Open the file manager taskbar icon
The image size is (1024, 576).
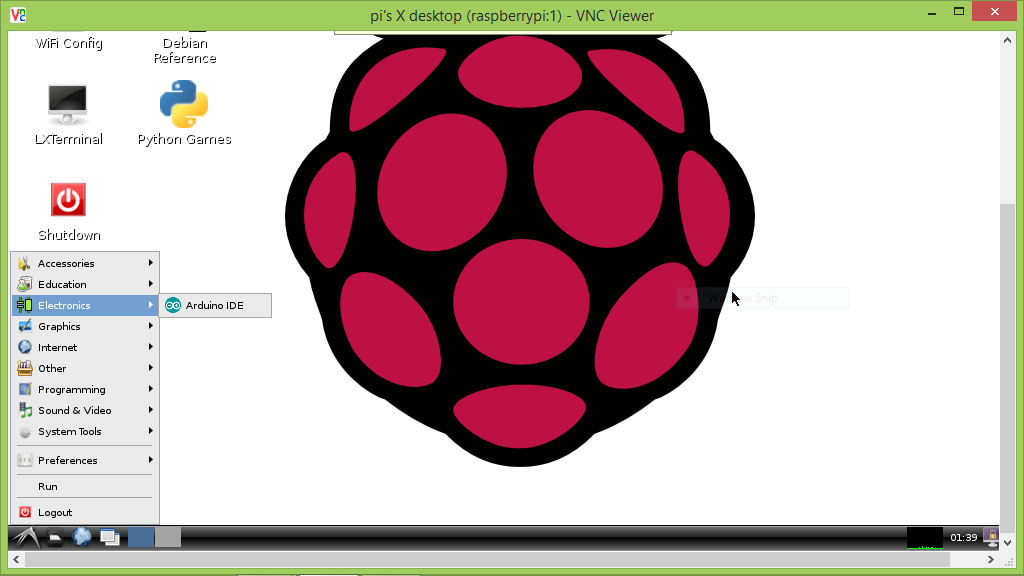(55, 538)
